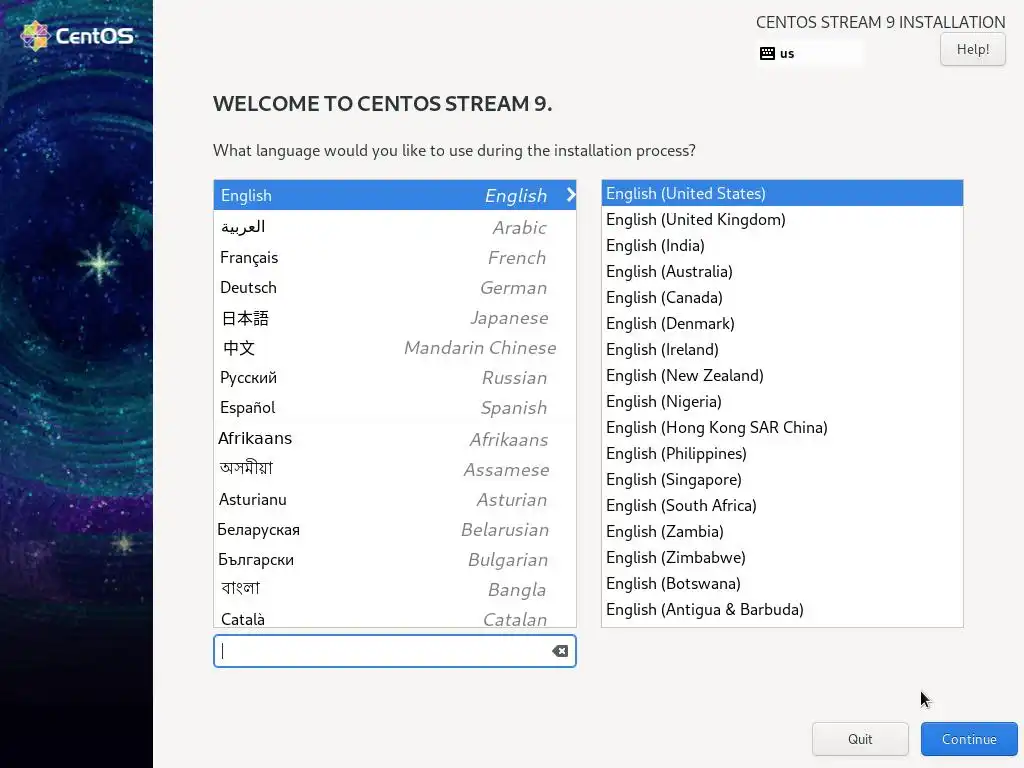Select the Belarusian language row
This screenshot has height=768, width=1024.
[x=394, y=530]
